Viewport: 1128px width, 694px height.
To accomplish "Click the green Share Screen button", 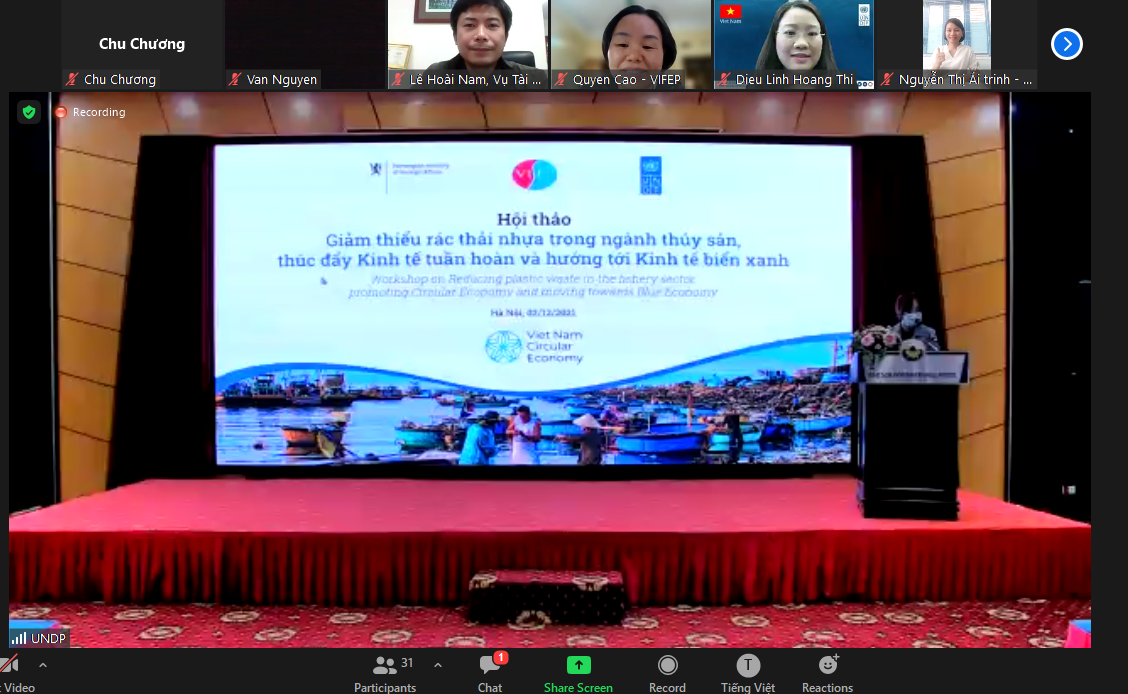I will tap(578, 673).
